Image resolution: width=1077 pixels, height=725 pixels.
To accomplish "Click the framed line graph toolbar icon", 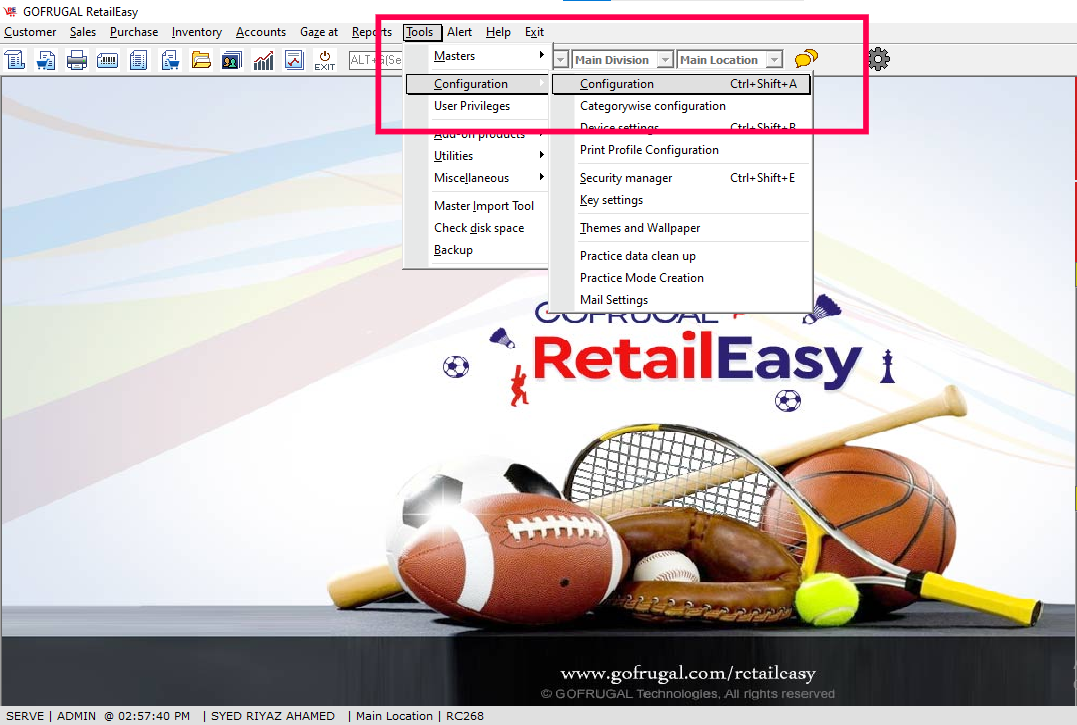I will coord(294,60).
